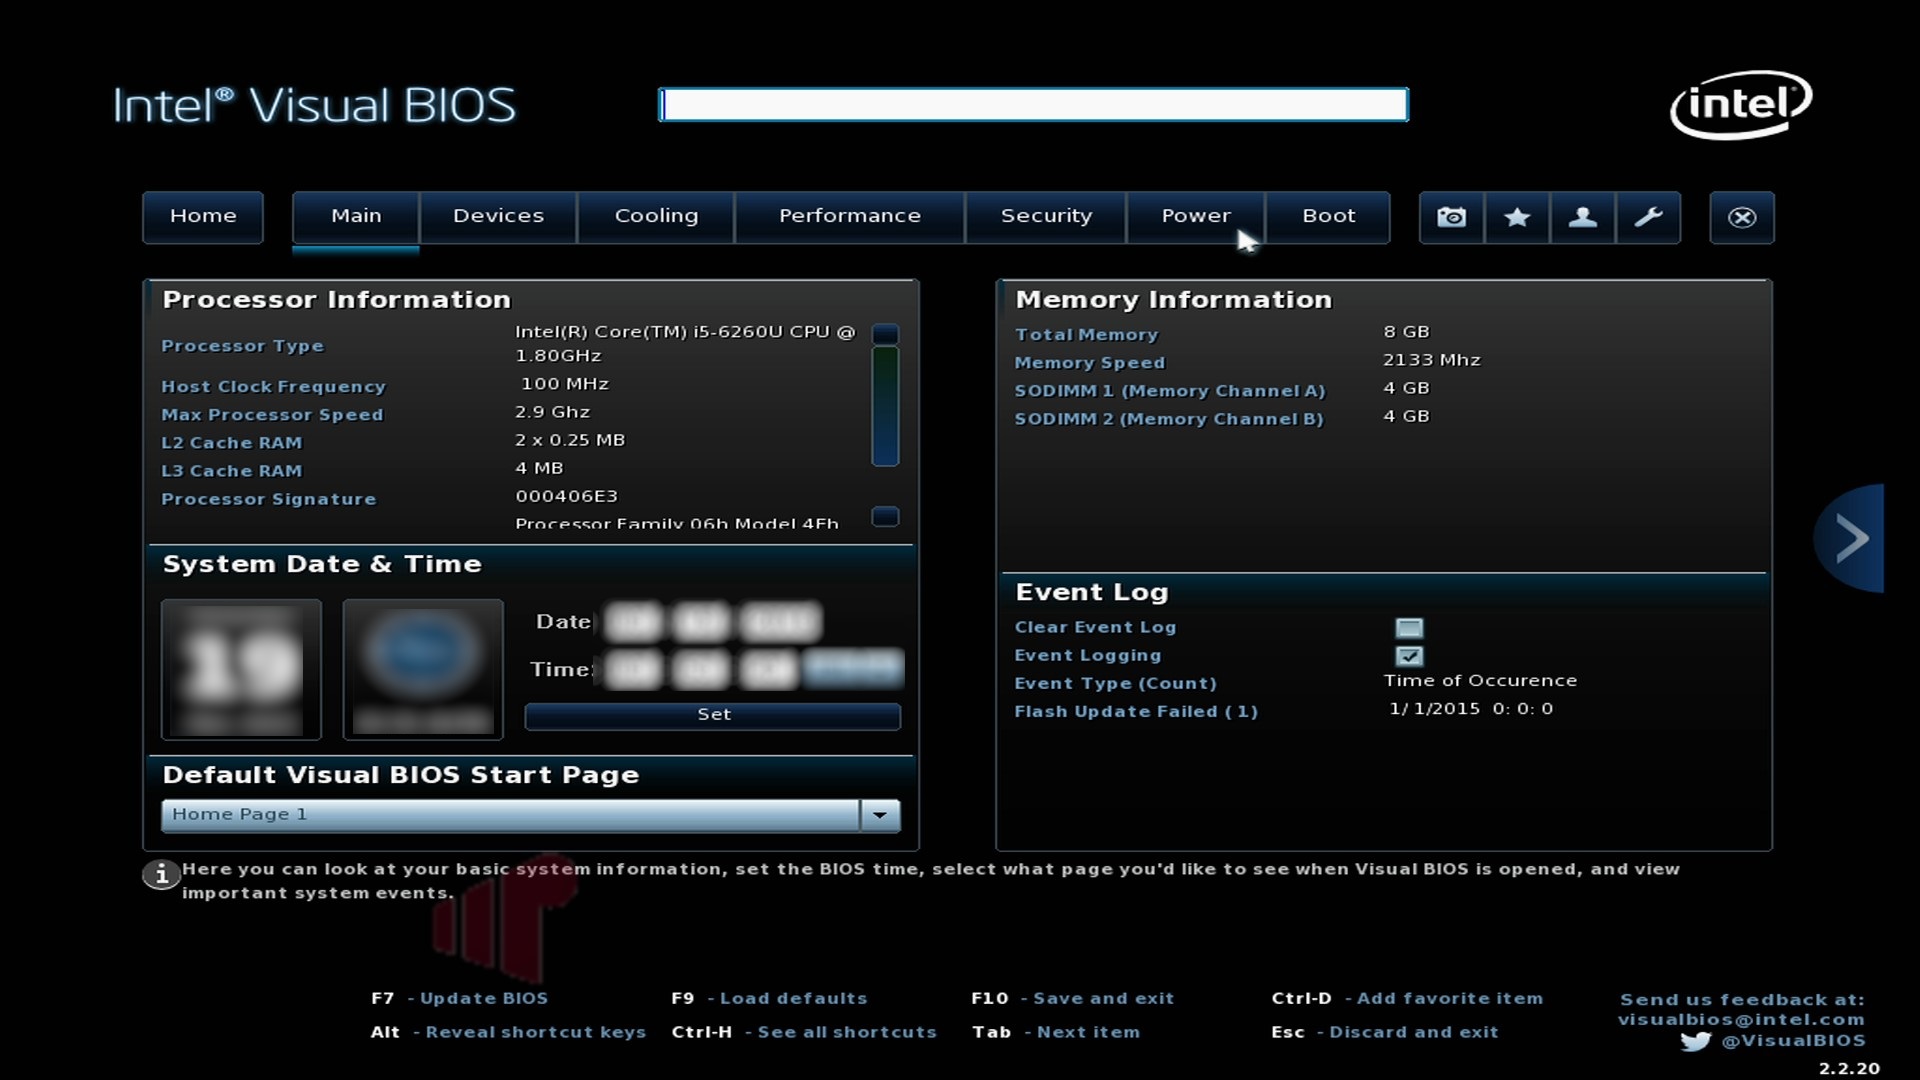
Task: Click Tab Next item shortcut
Action: 1056,1033
